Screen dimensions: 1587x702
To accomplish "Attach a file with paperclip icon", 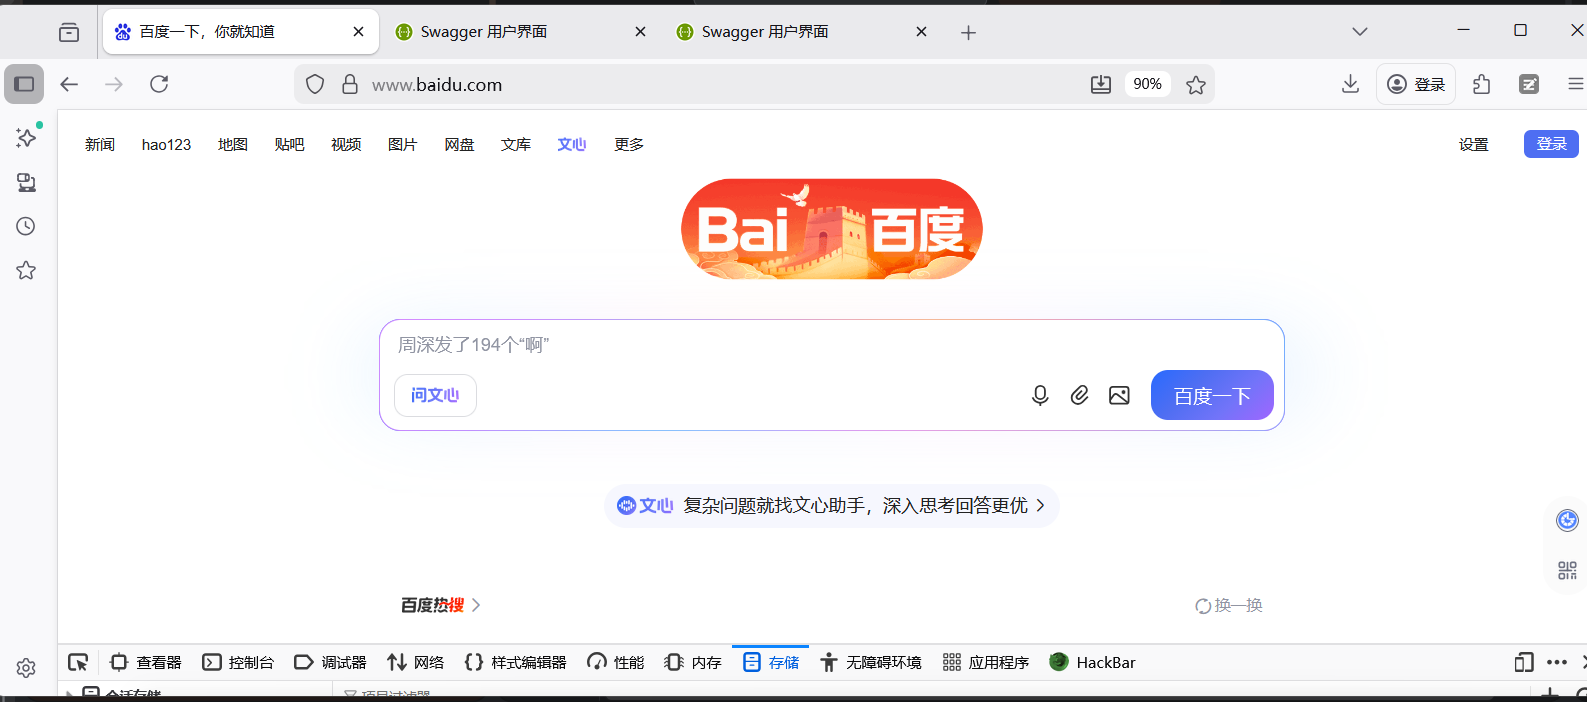I will 1080,395.
